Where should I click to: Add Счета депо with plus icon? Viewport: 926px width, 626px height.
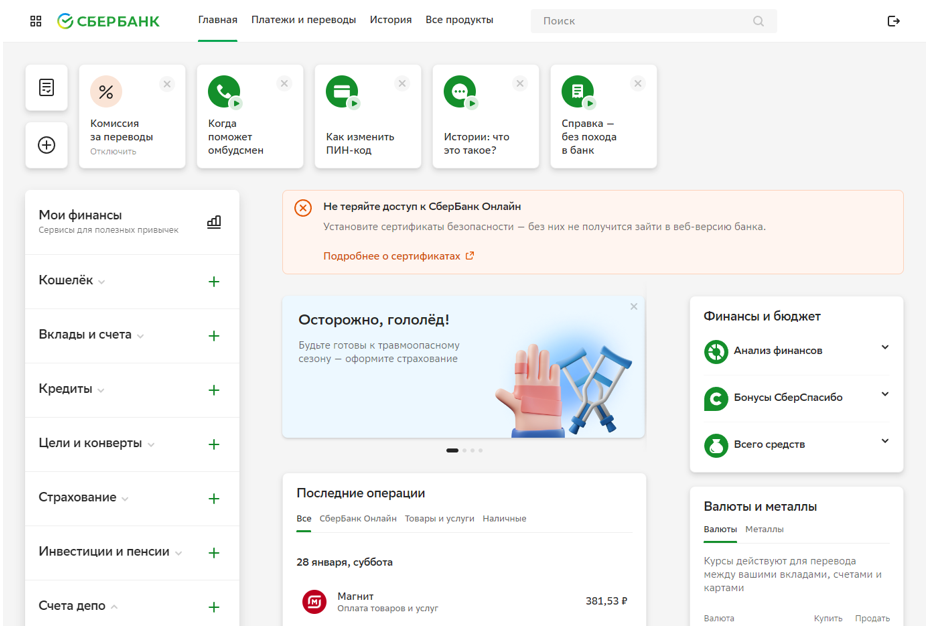coord(214,607)
